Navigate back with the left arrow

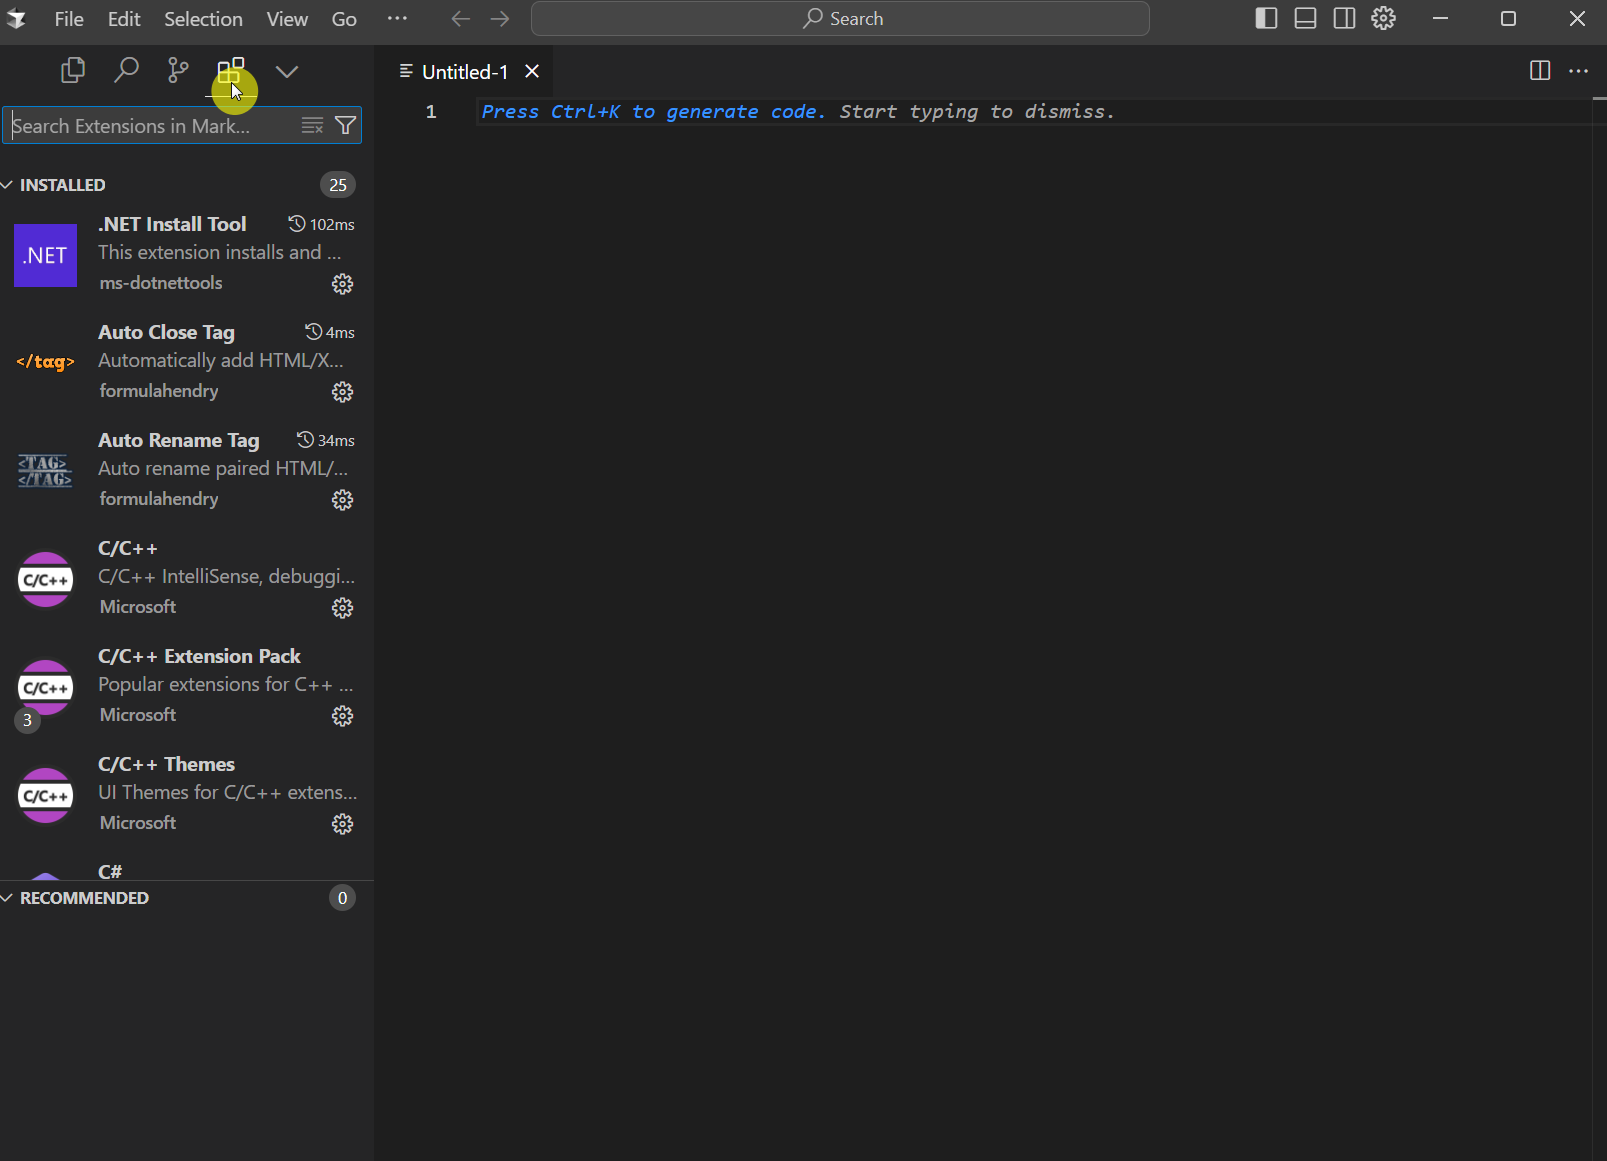click(461, 19)
